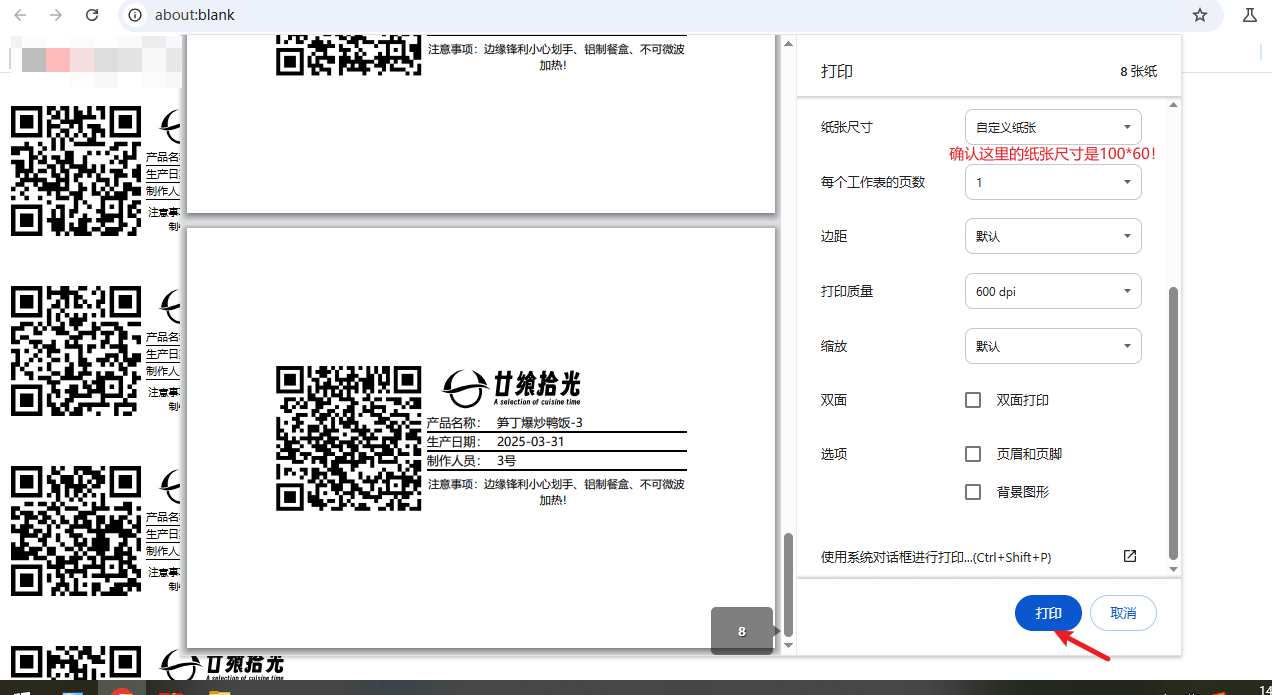Viewport: 1272px width, 695px height.
Task: Click the preview scroll-up arrow
Action: coord(788,43)
